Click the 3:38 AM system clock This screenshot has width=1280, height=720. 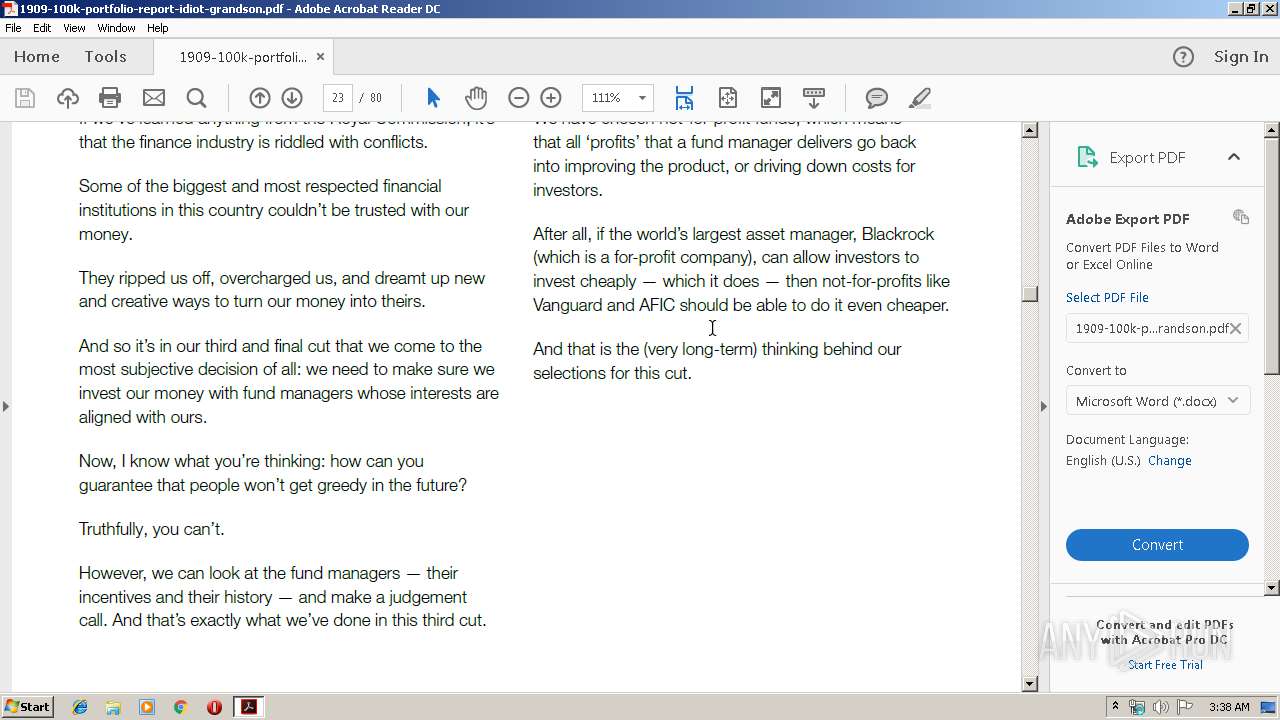(1229, 707)
